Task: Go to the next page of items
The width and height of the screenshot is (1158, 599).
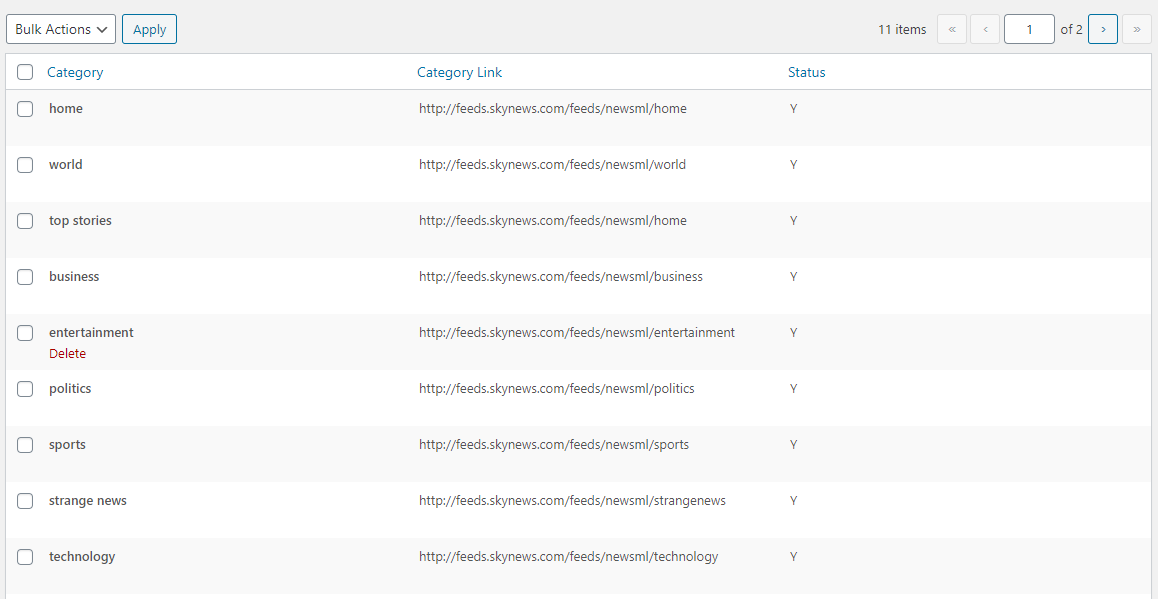Action: [x=1102, y=29]
